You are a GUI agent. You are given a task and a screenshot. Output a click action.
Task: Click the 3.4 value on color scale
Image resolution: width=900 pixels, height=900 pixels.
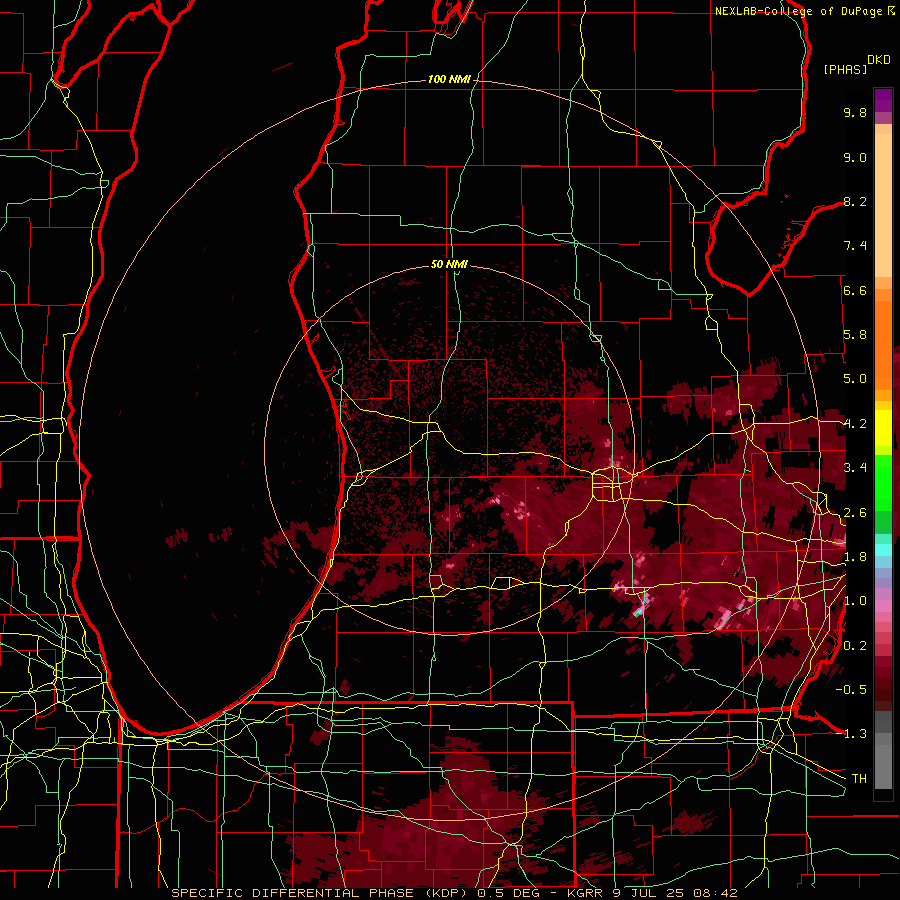coord(855,468)
